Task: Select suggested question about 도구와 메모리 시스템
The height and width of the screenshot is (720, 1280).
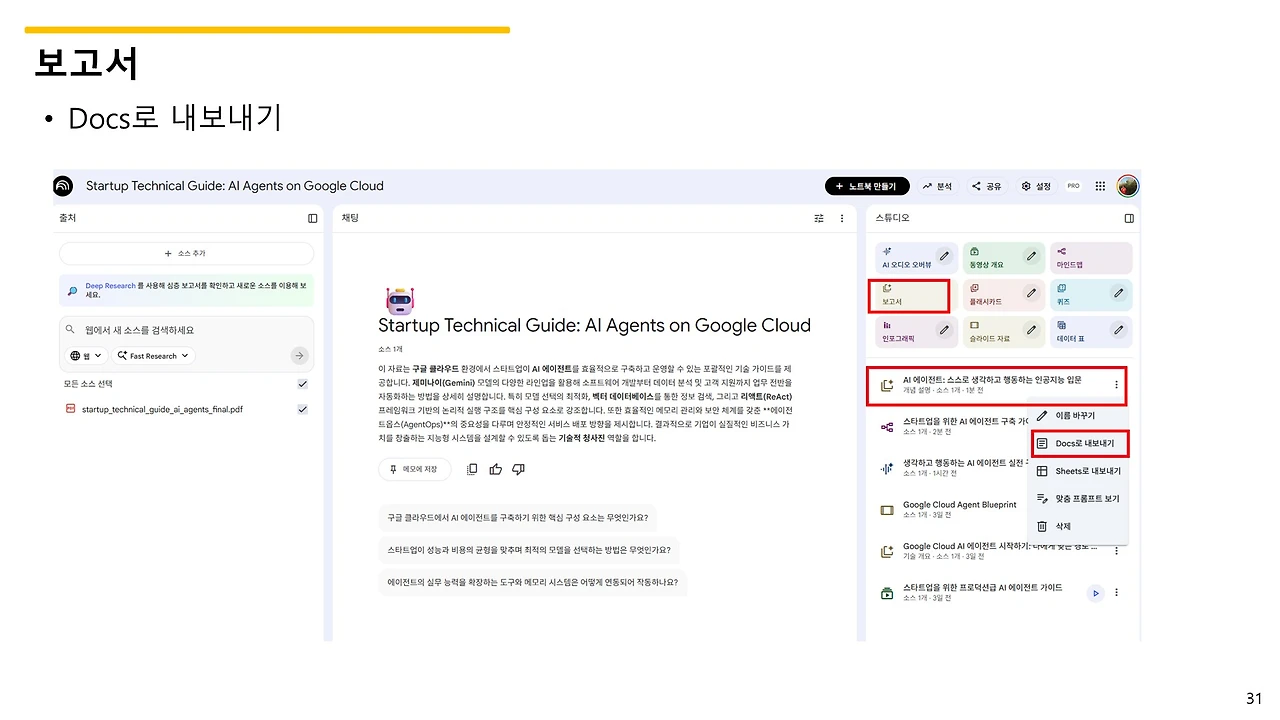Action: point(533,583)
